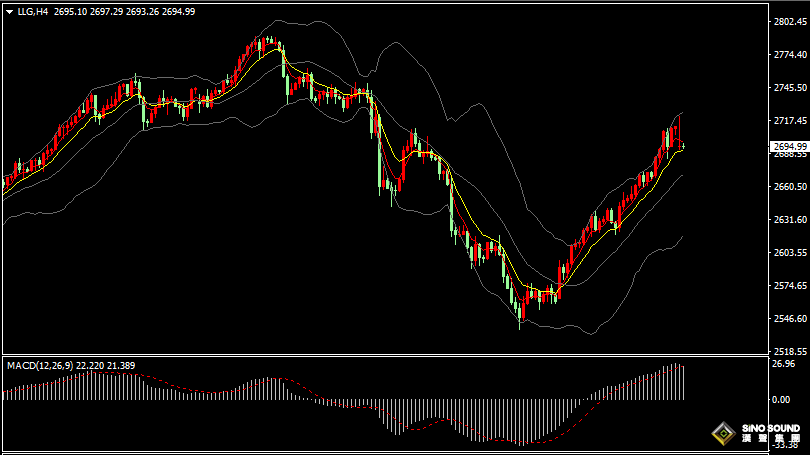
Task: Click the 2603.55 price axis label
Action: point(789,253)
